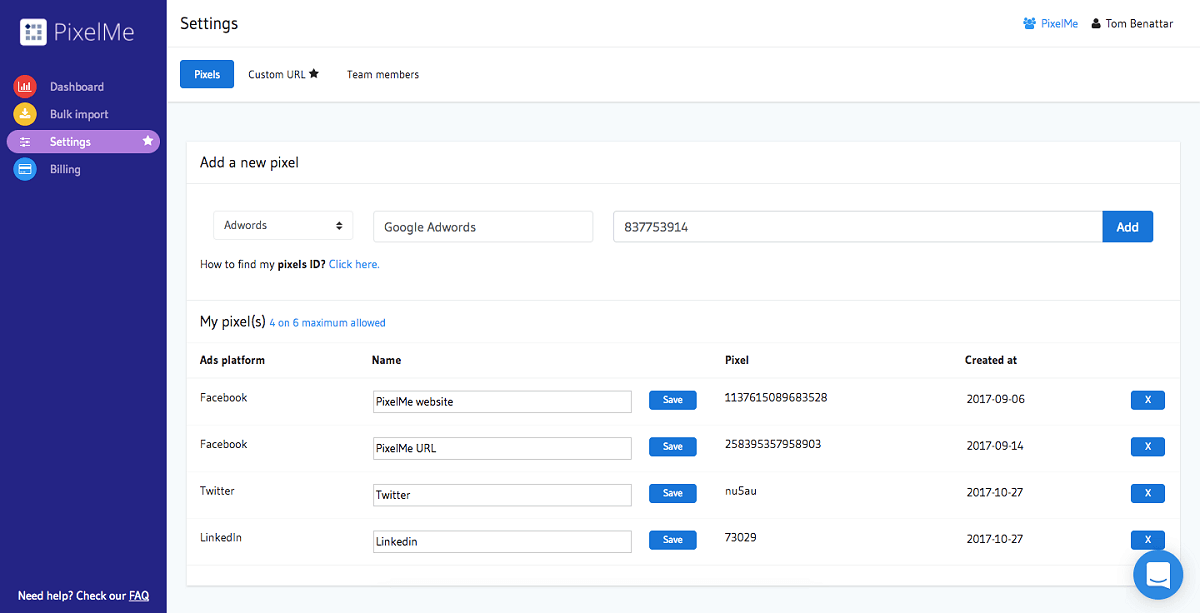Open the FAQ link
Viewport: 1200px width, 613px height.
click(139, 596)
